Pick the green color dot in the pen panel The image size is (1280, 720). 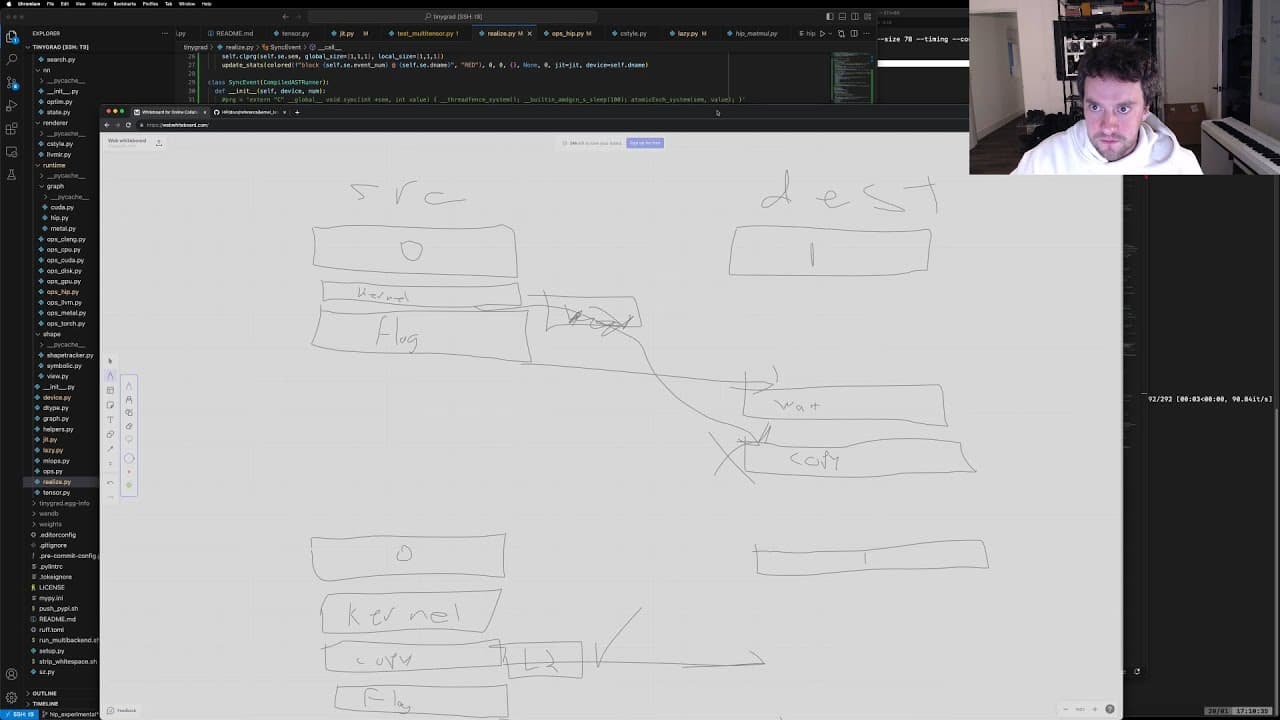[x=129, y=485]
